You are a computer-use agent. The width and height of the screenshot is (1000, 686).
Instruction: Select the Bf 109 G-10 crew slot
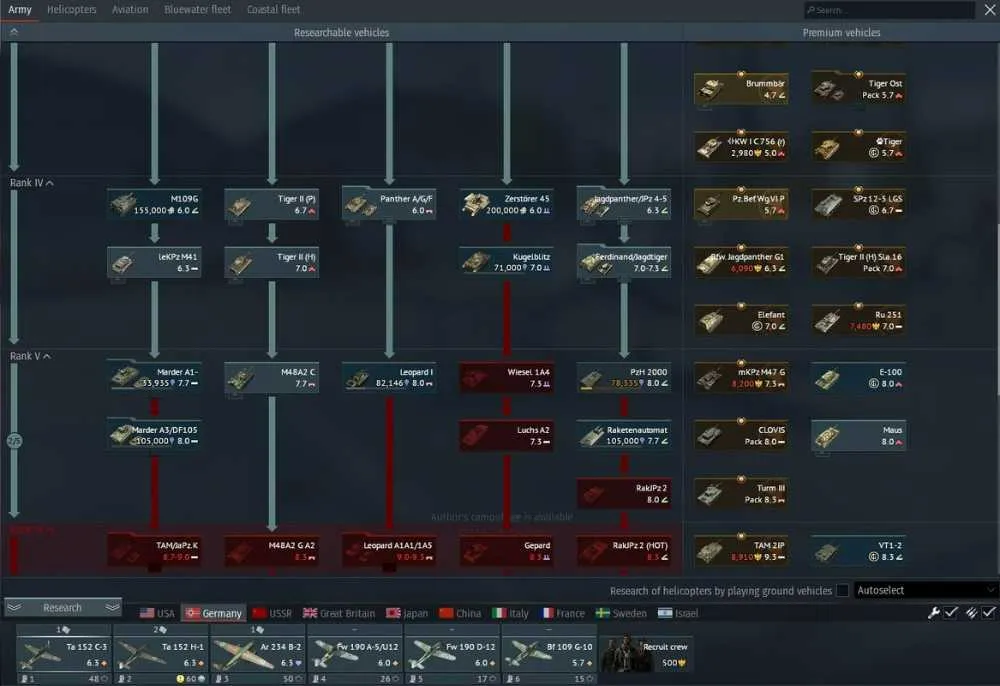[x=548, y=655]
